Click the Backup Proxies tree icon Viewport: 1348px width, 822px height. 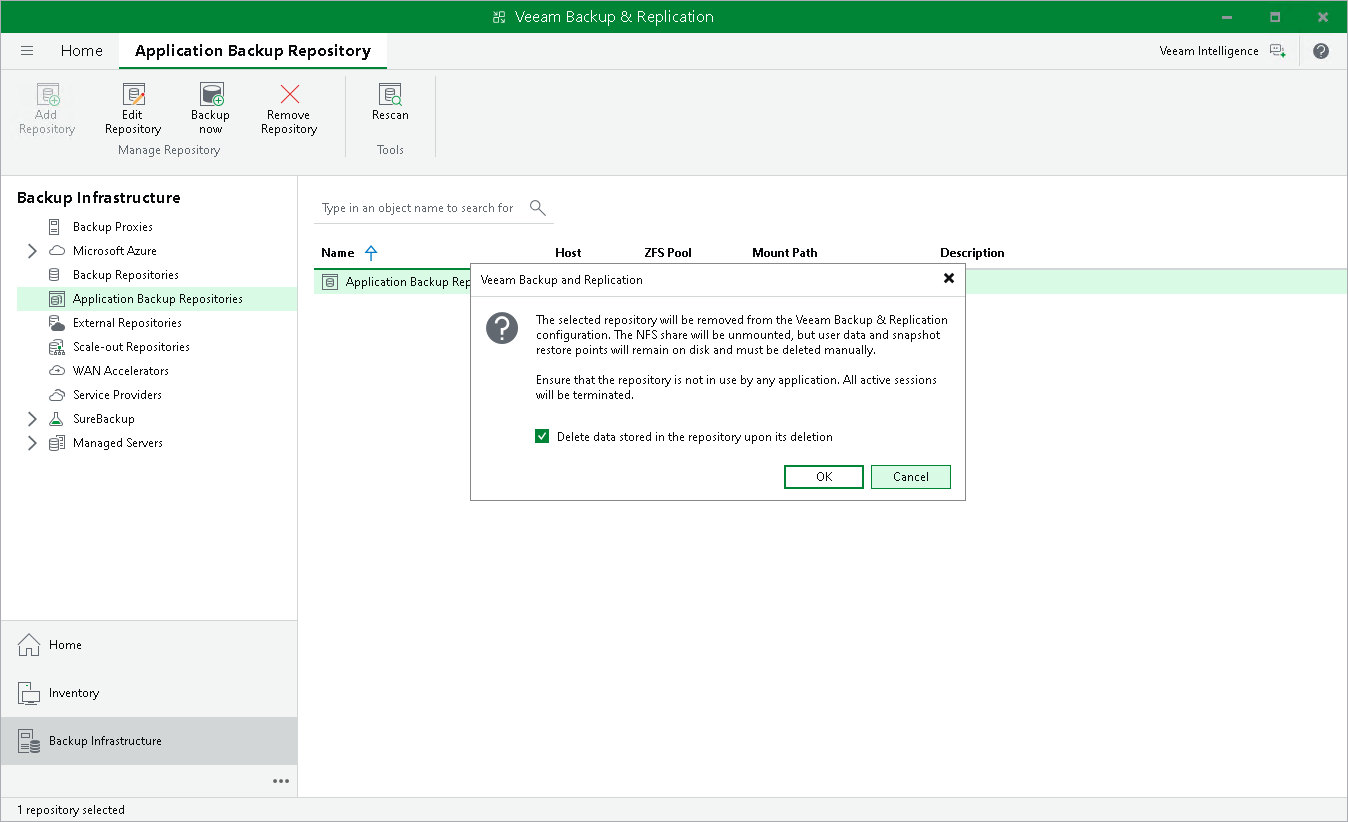pyautogui.click(x=54, y=227)
